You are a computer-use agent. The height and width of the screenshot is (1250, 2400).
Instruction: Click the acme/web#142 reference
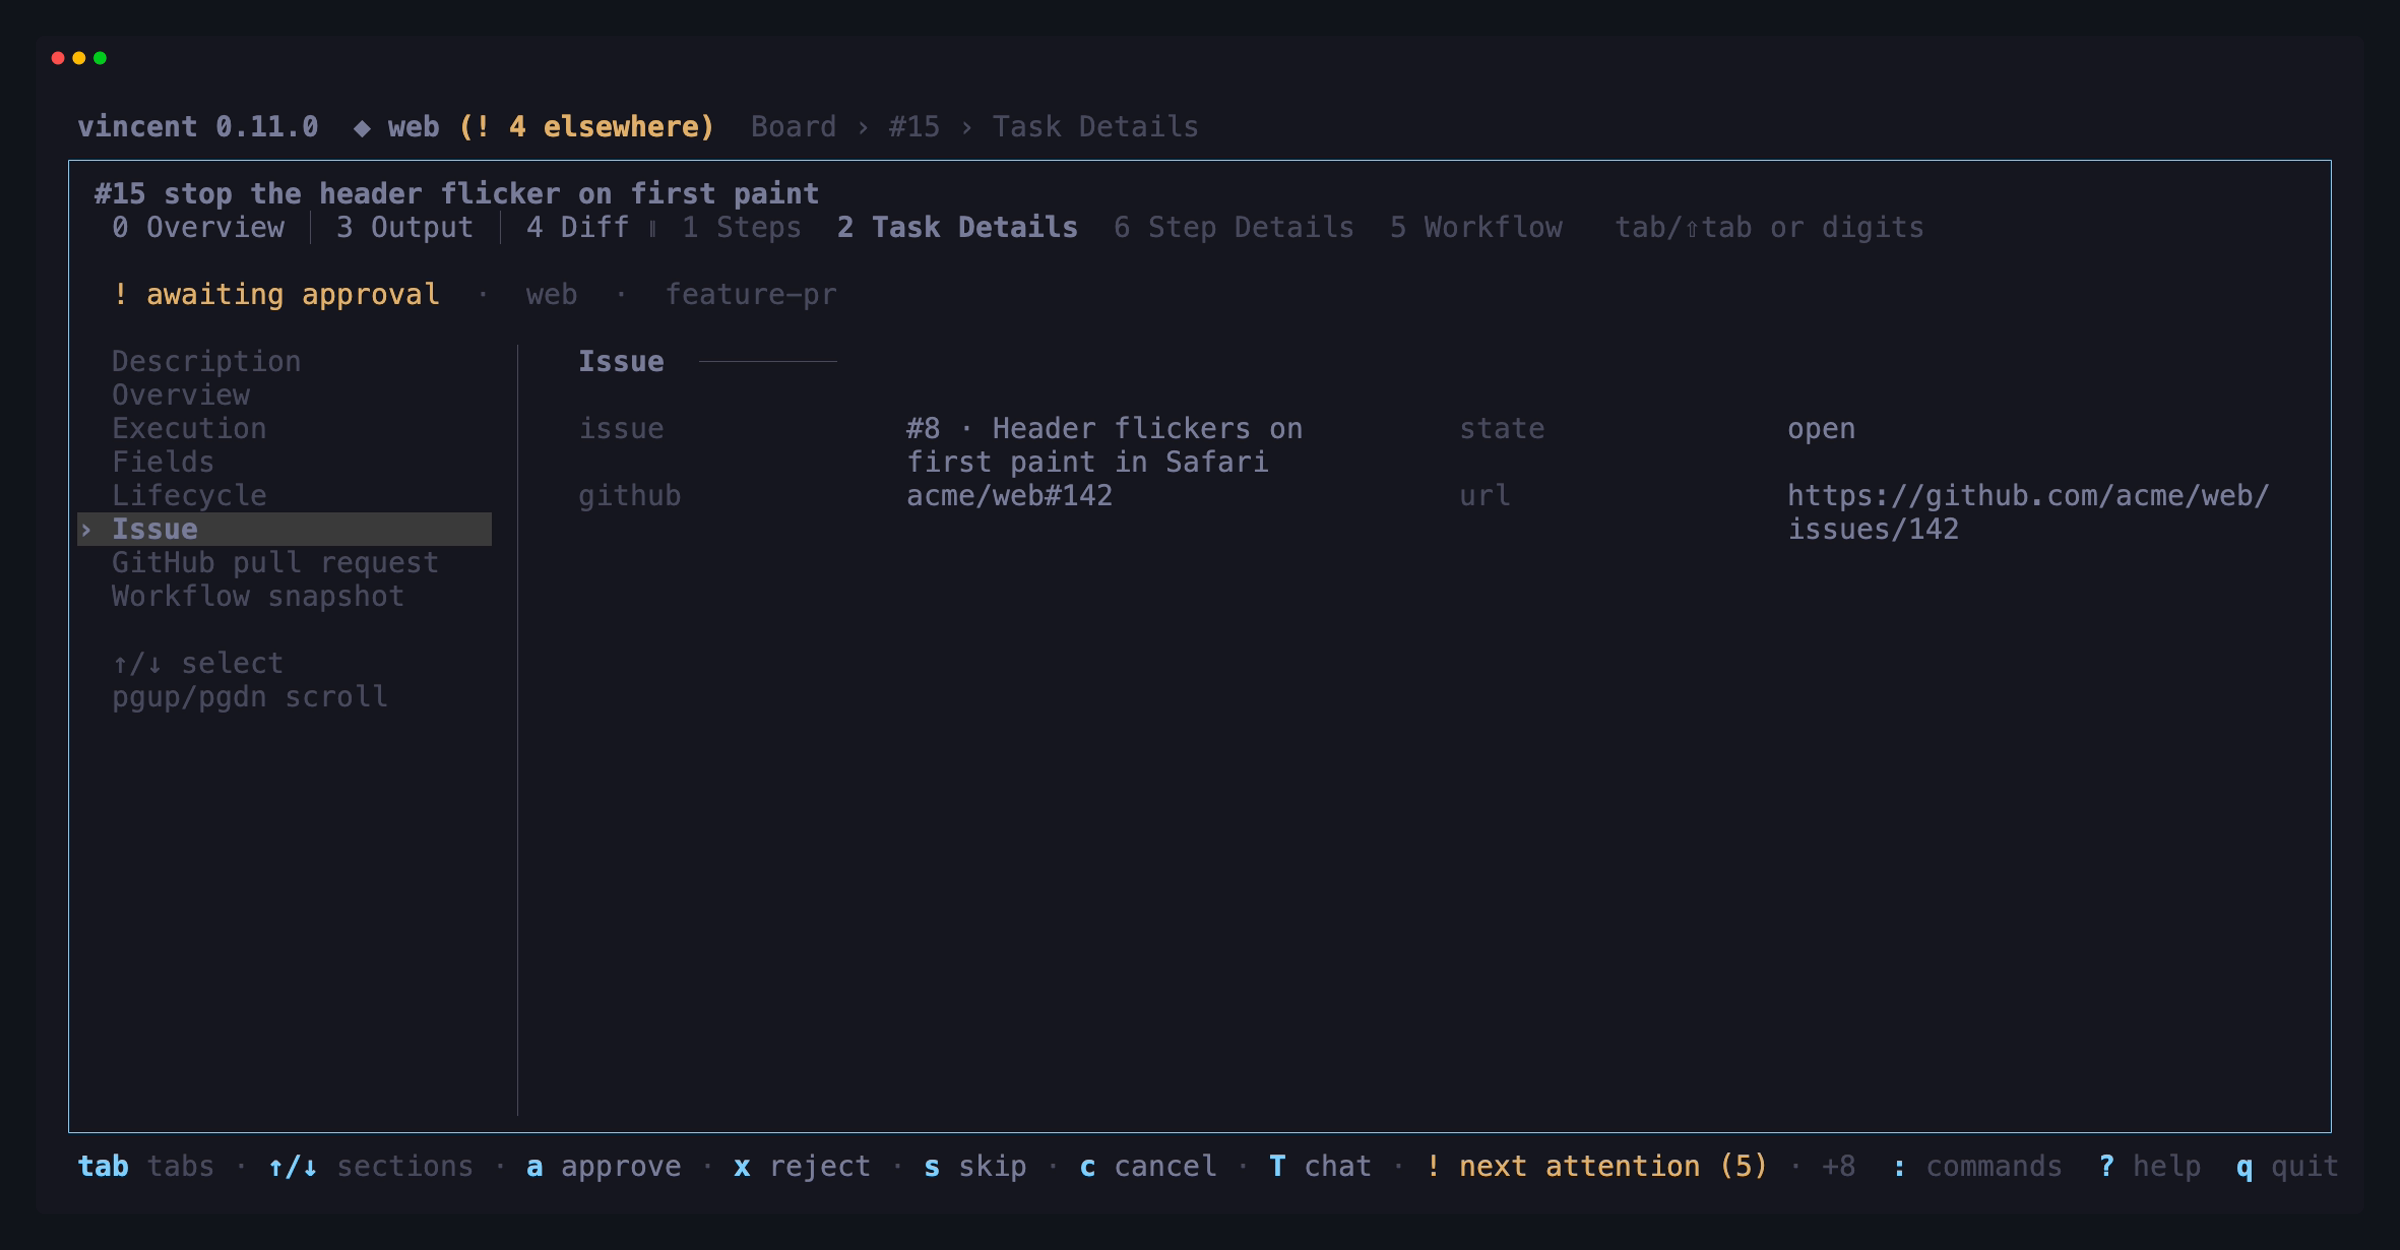pyautogui.click(x=1009, y=495)
